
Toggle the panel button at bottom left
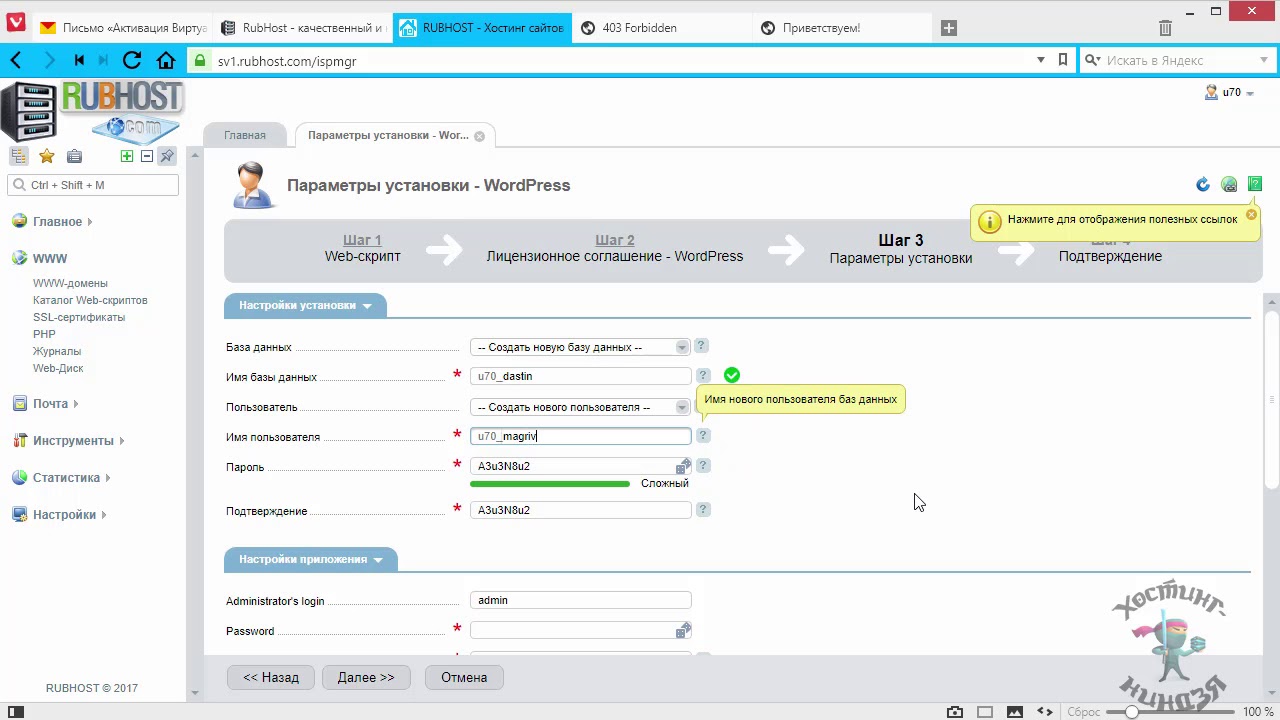point(16,712)
